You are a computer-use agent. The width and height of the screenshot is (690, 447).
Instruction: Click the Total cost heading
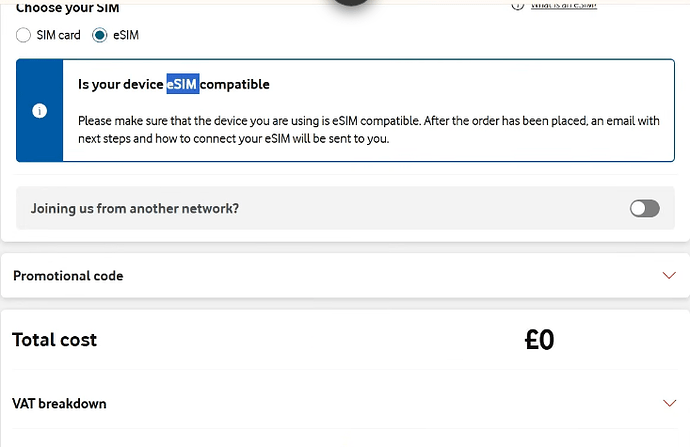point(55,340)
